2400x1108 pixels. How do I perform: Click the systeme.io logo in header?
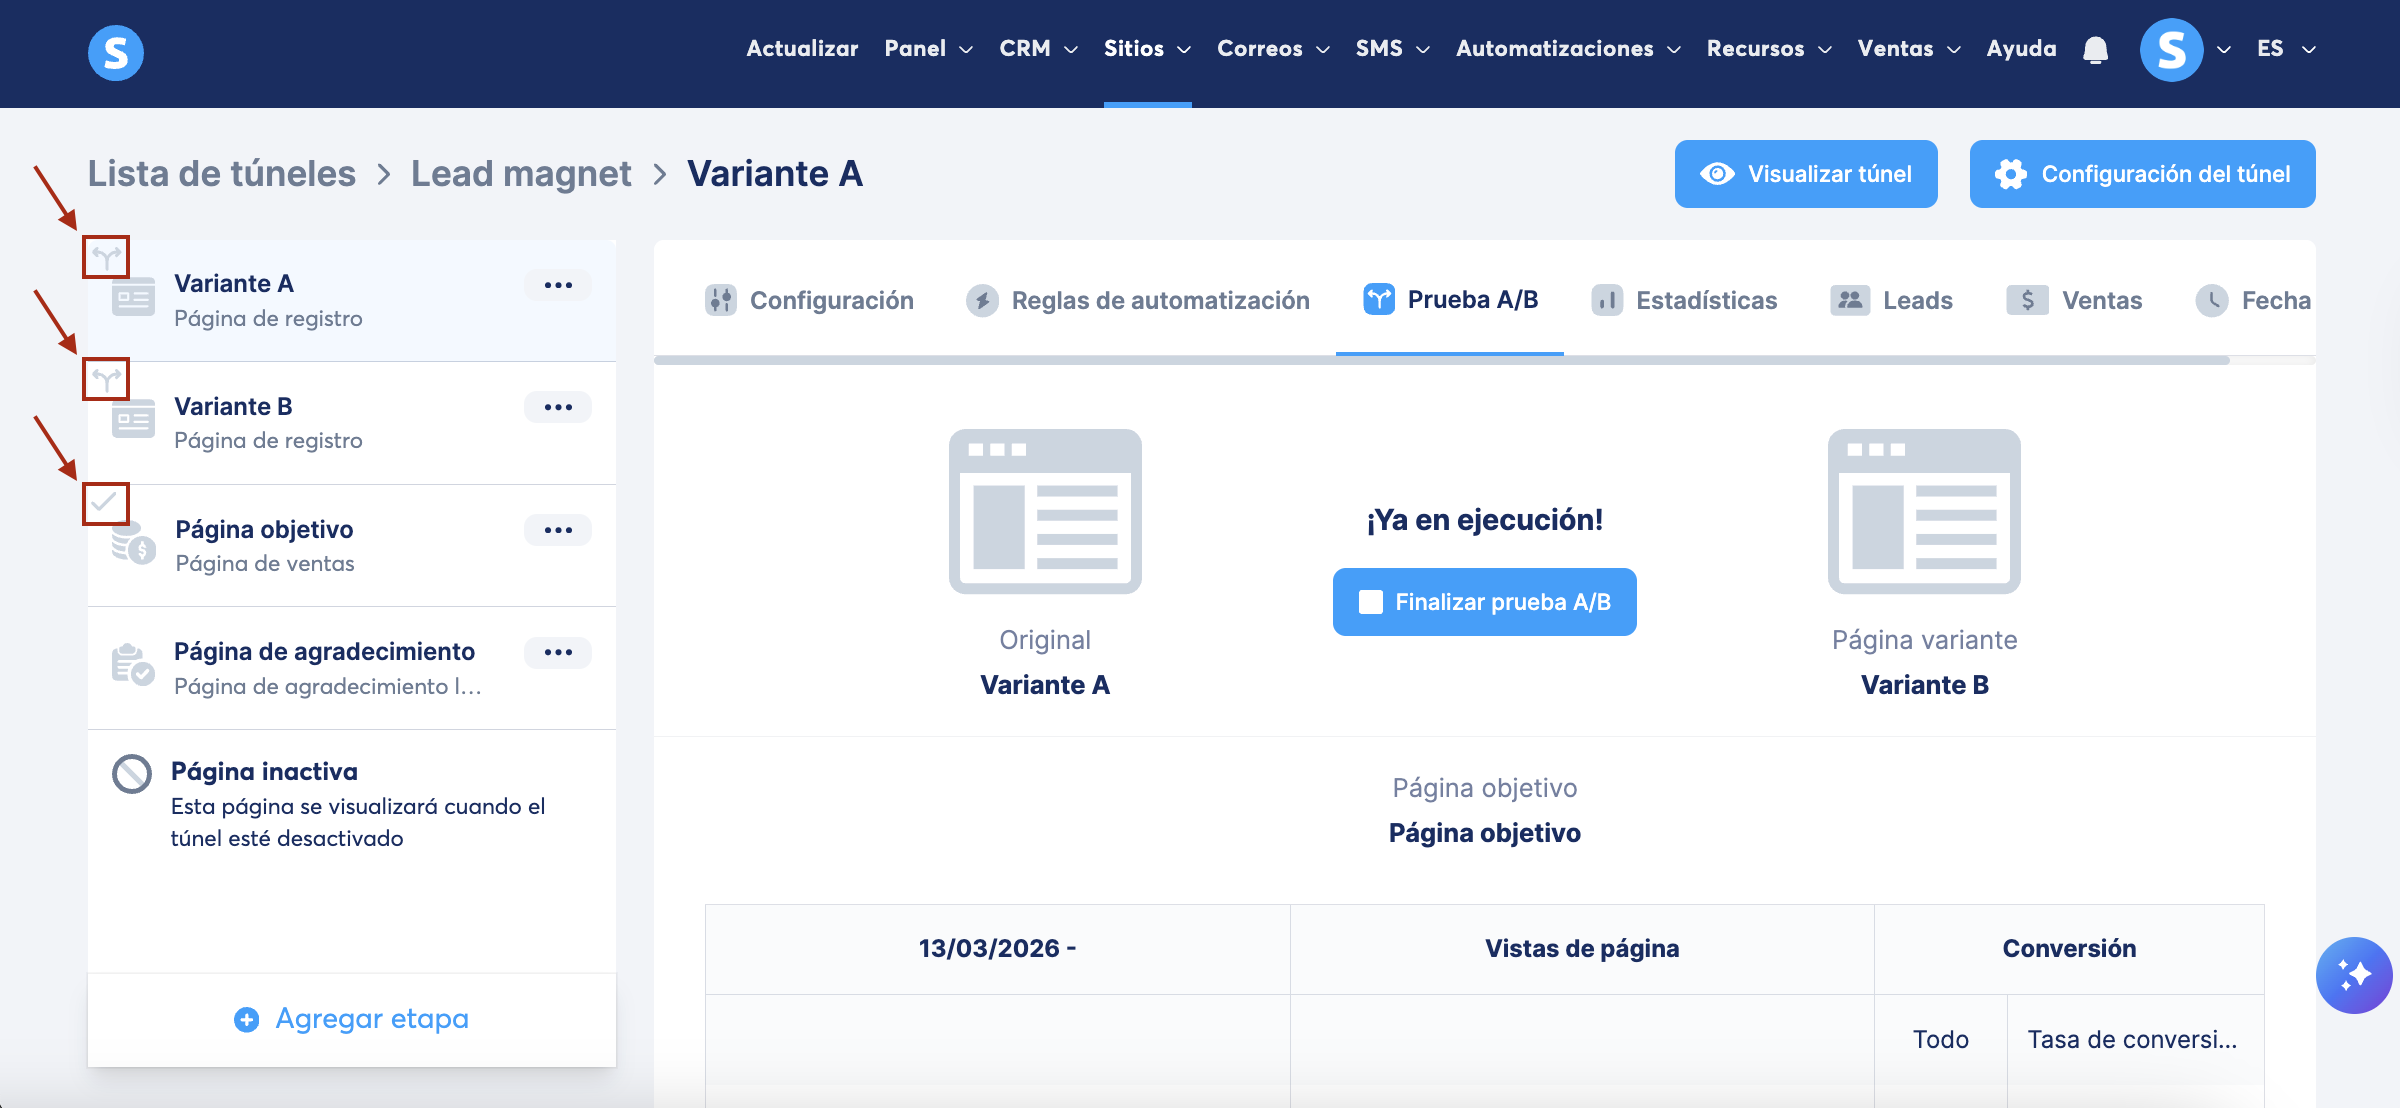(116, 52)
